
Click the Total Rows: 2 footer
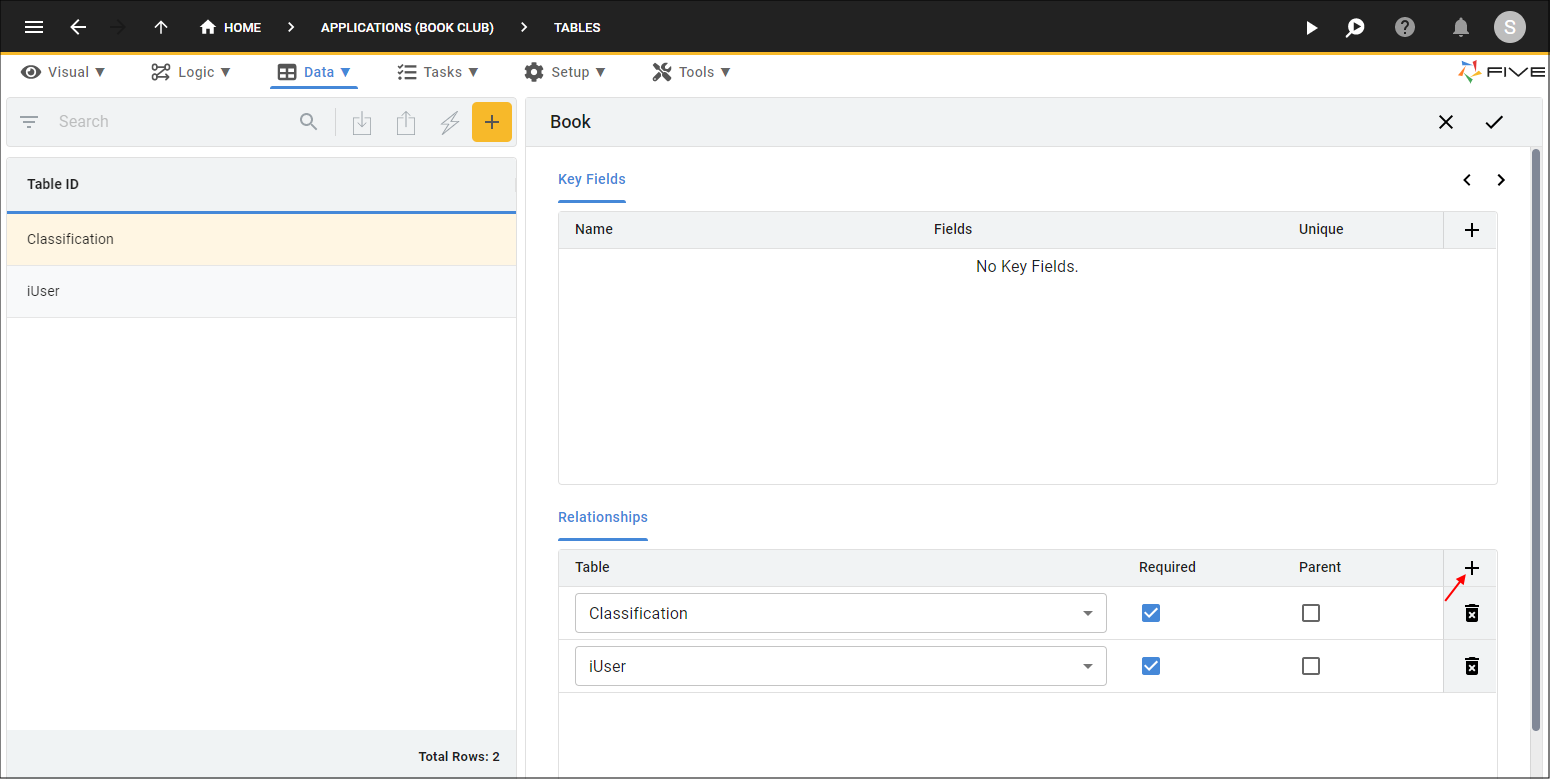click(459, 756)
